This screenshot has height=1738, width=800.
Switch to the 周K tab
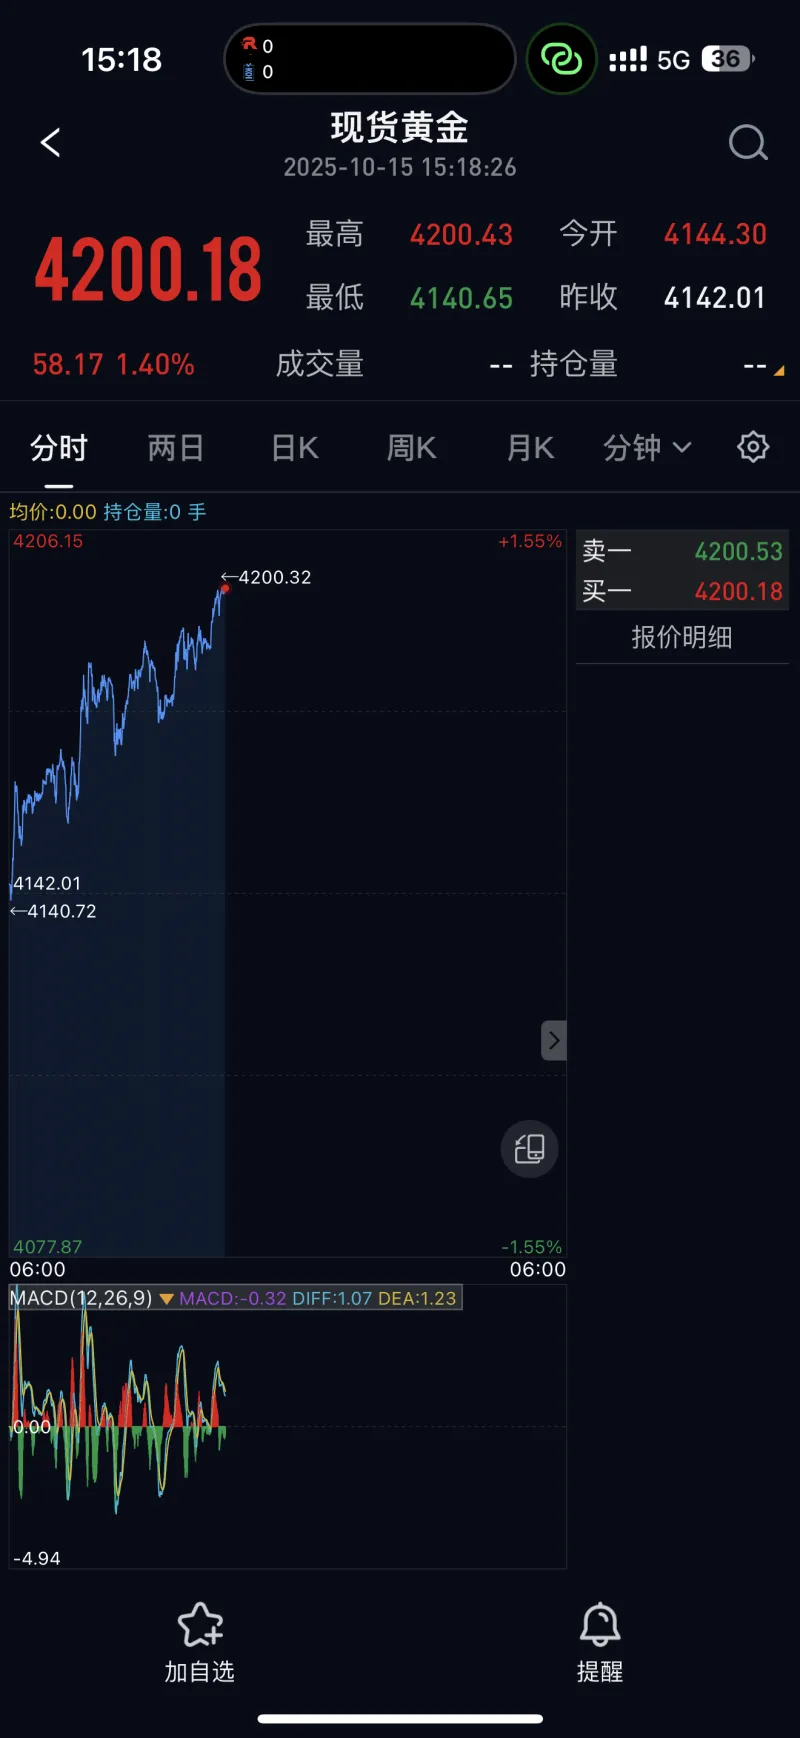[x=412, y=448]
